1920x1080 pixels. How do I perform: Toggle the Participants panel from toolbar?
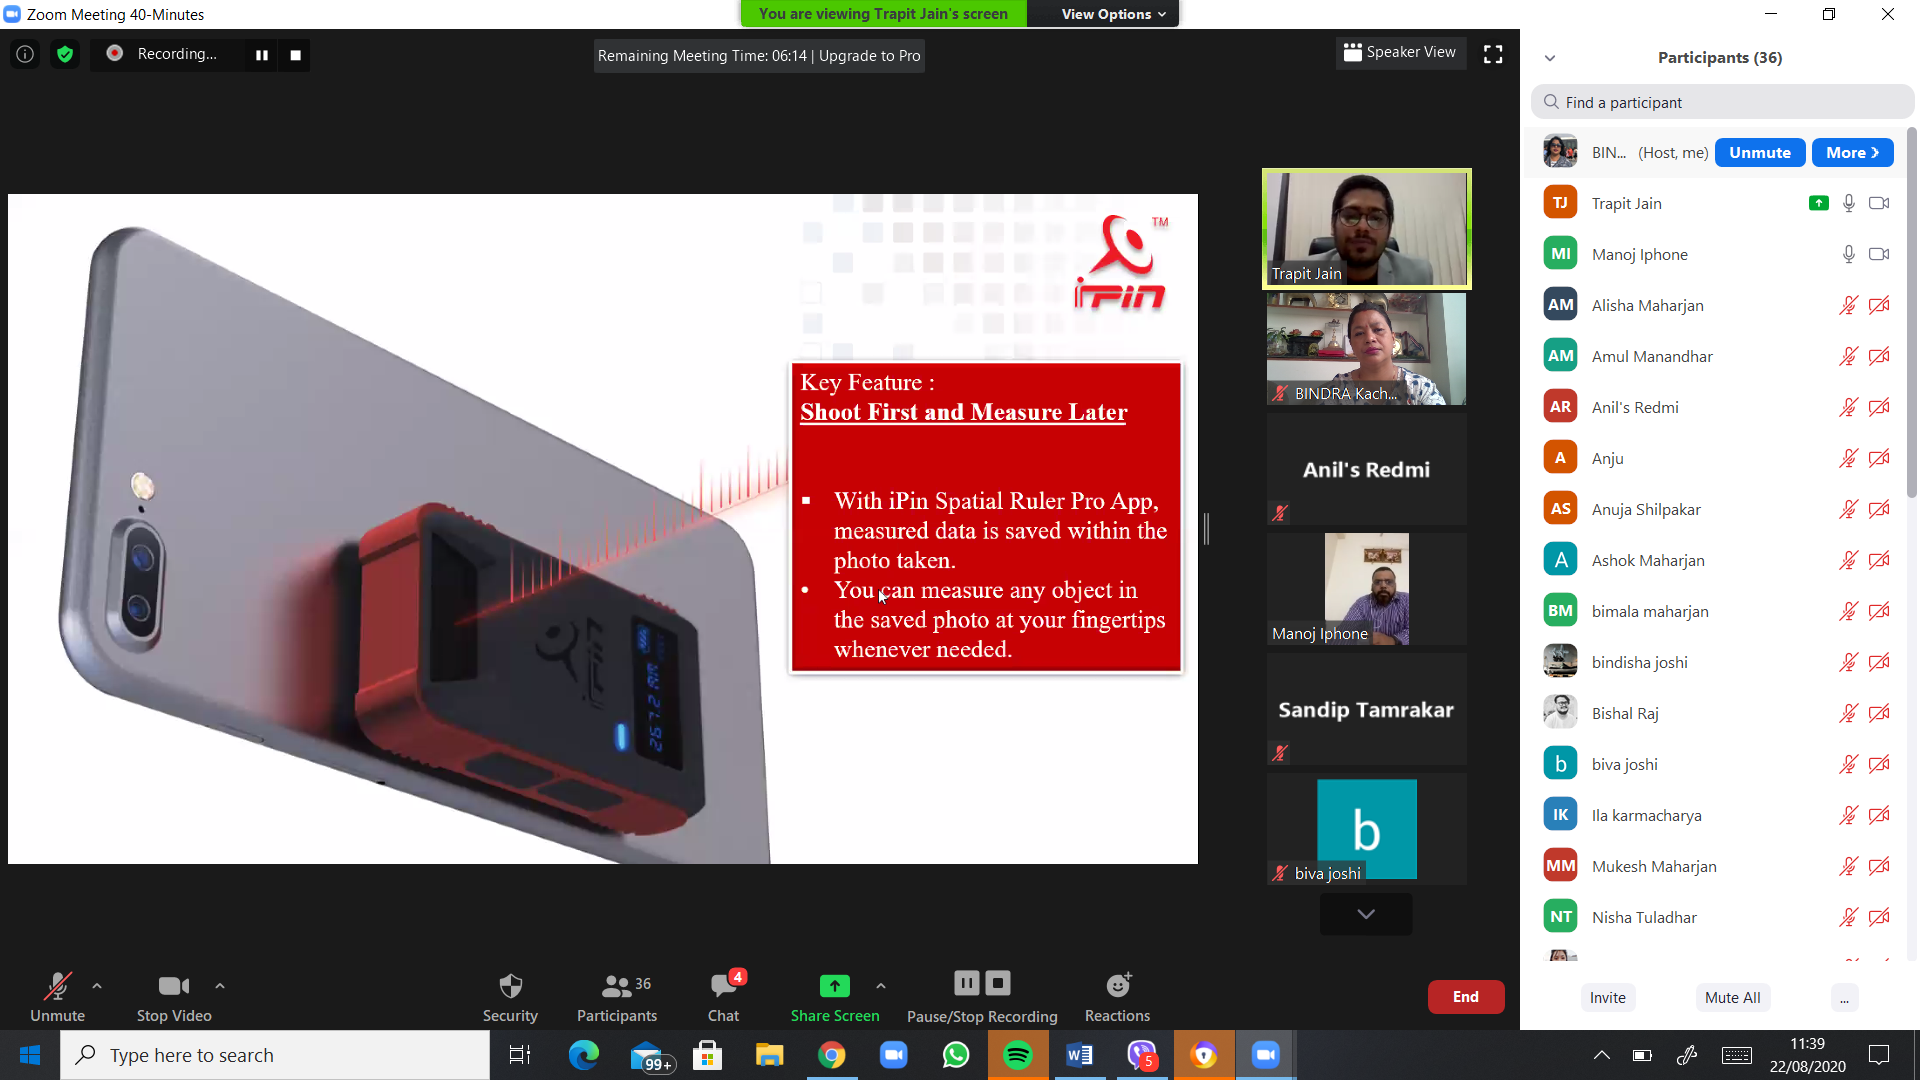616,987
